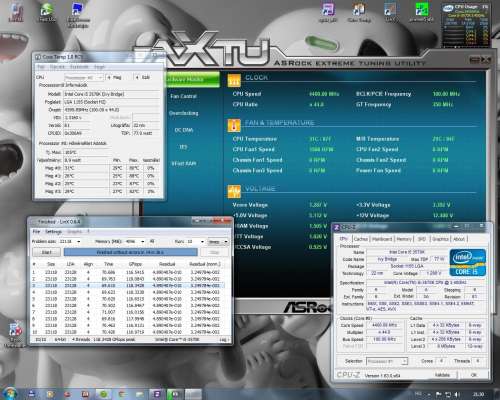Screen dimensions: 500x400
Task: Open the XFast RAM section in AXTU
Action: [x=183, y=164]
